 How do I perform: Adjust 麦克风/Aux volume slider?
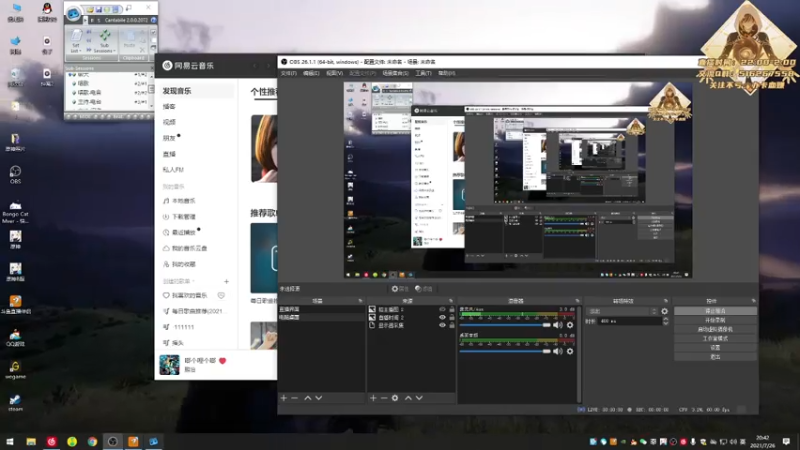(x=505, y=325)
